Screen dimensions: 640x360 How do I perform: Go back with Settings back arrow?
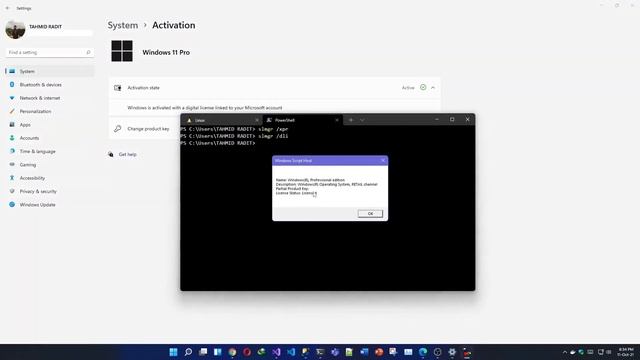coord(8,8)
